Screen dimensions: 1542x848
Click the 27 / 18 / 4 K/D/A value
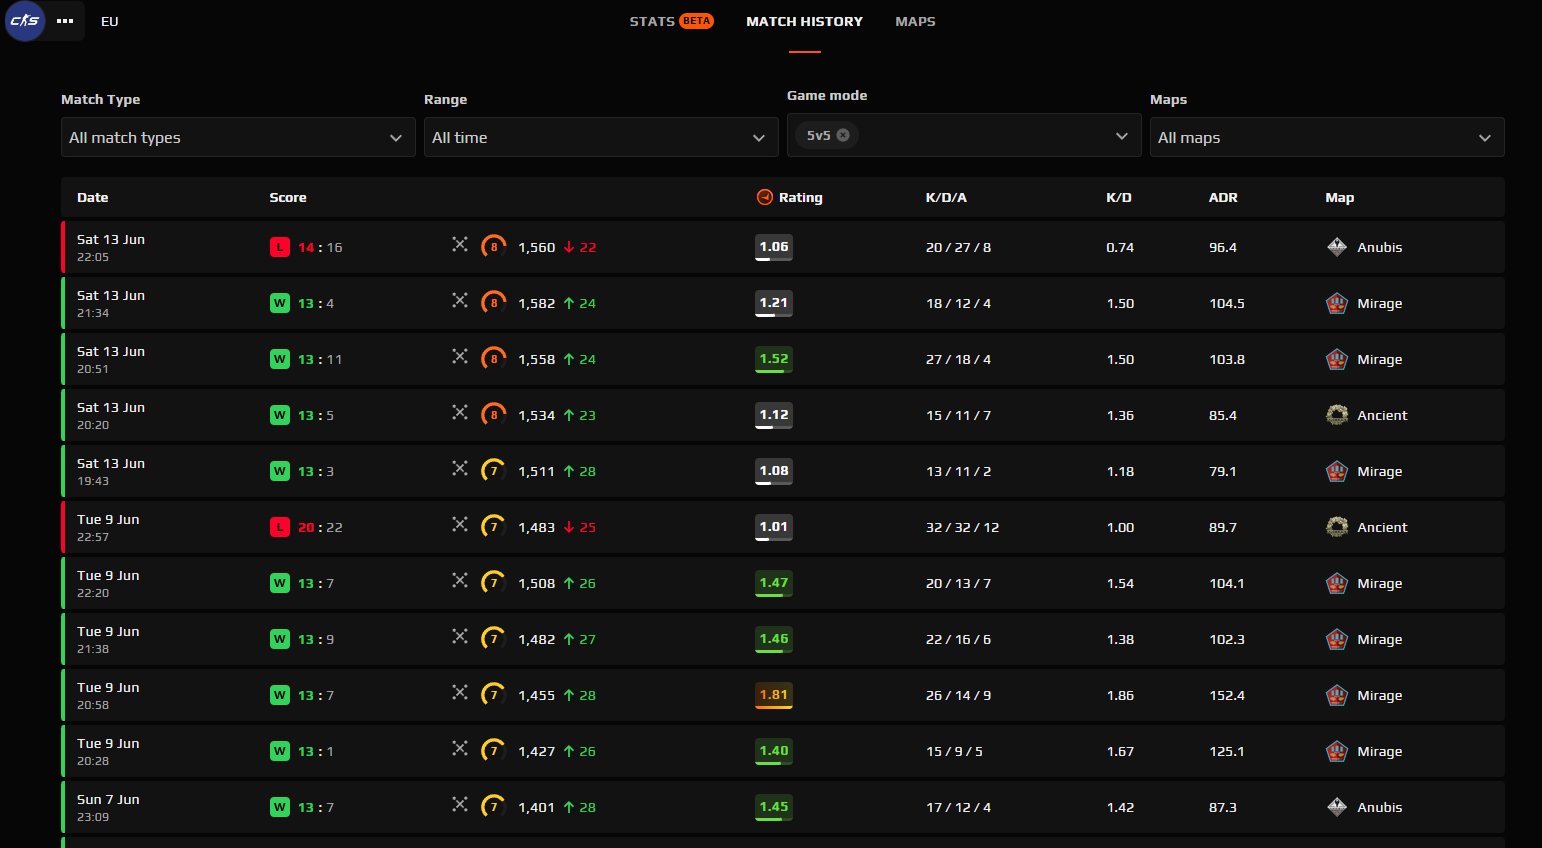958,359
